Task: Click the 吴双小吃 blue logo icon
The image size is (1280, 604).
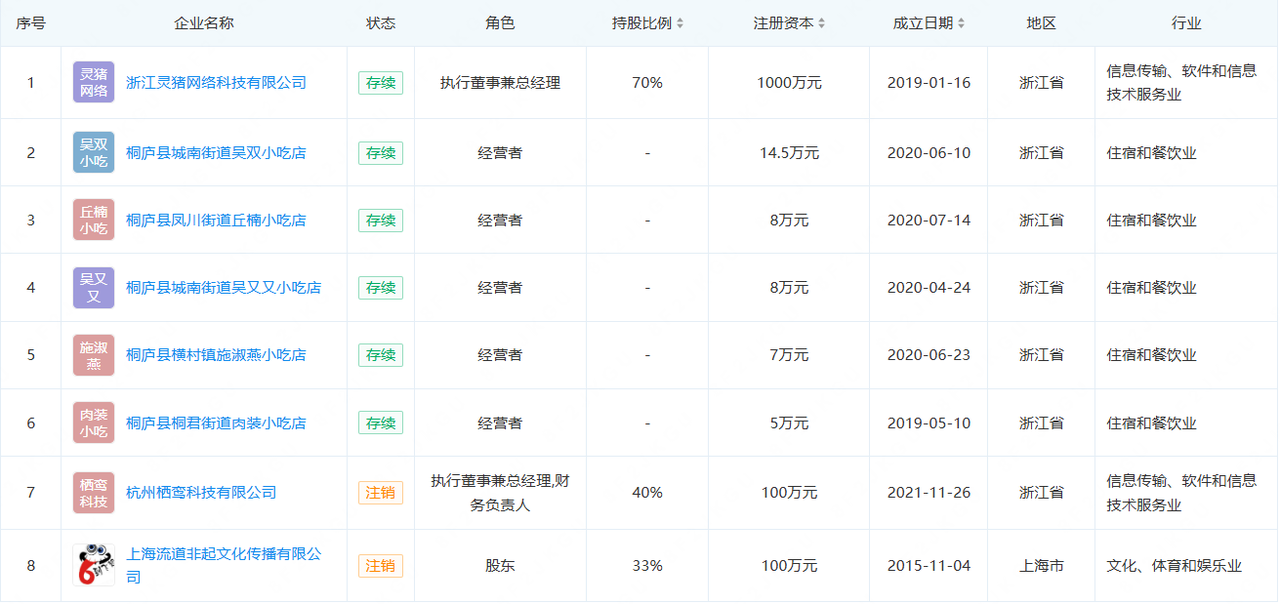Action: pyautogui.click(x=93, y=153)
